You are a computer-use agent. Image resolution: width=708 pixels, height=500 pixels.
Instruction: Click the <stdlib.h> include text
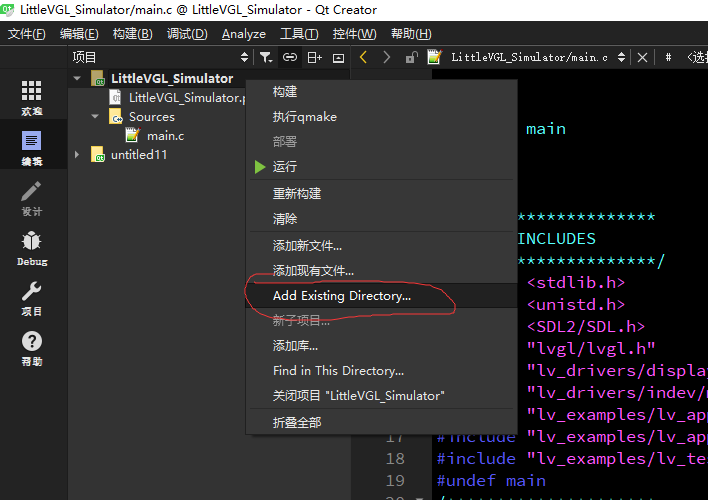point(576,283)
